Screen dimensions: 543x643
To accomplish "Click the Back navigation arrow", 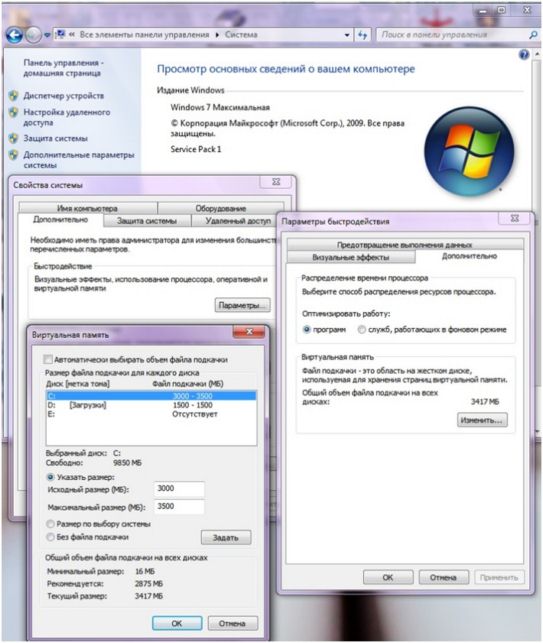I will point(14,35).
